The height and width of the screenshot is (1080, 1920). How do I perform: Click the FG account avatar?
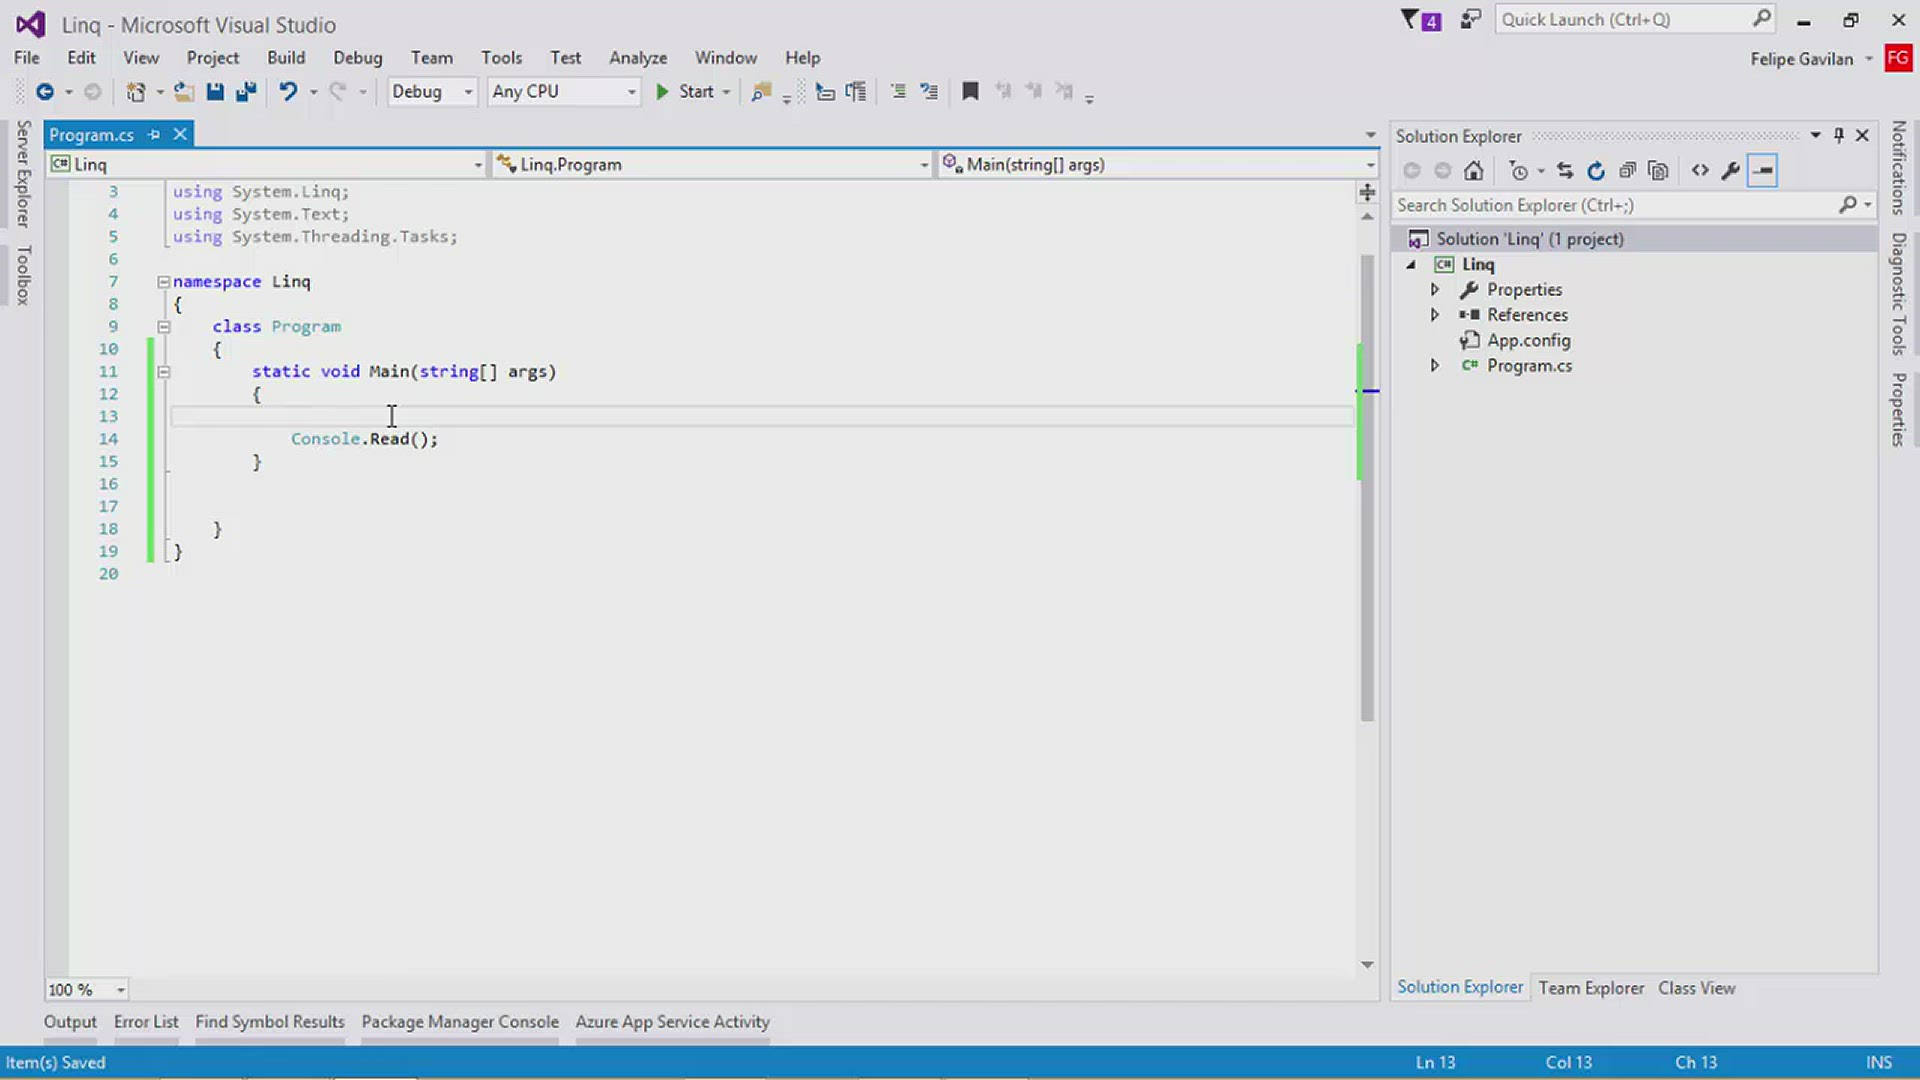(x=1898, y=58)
